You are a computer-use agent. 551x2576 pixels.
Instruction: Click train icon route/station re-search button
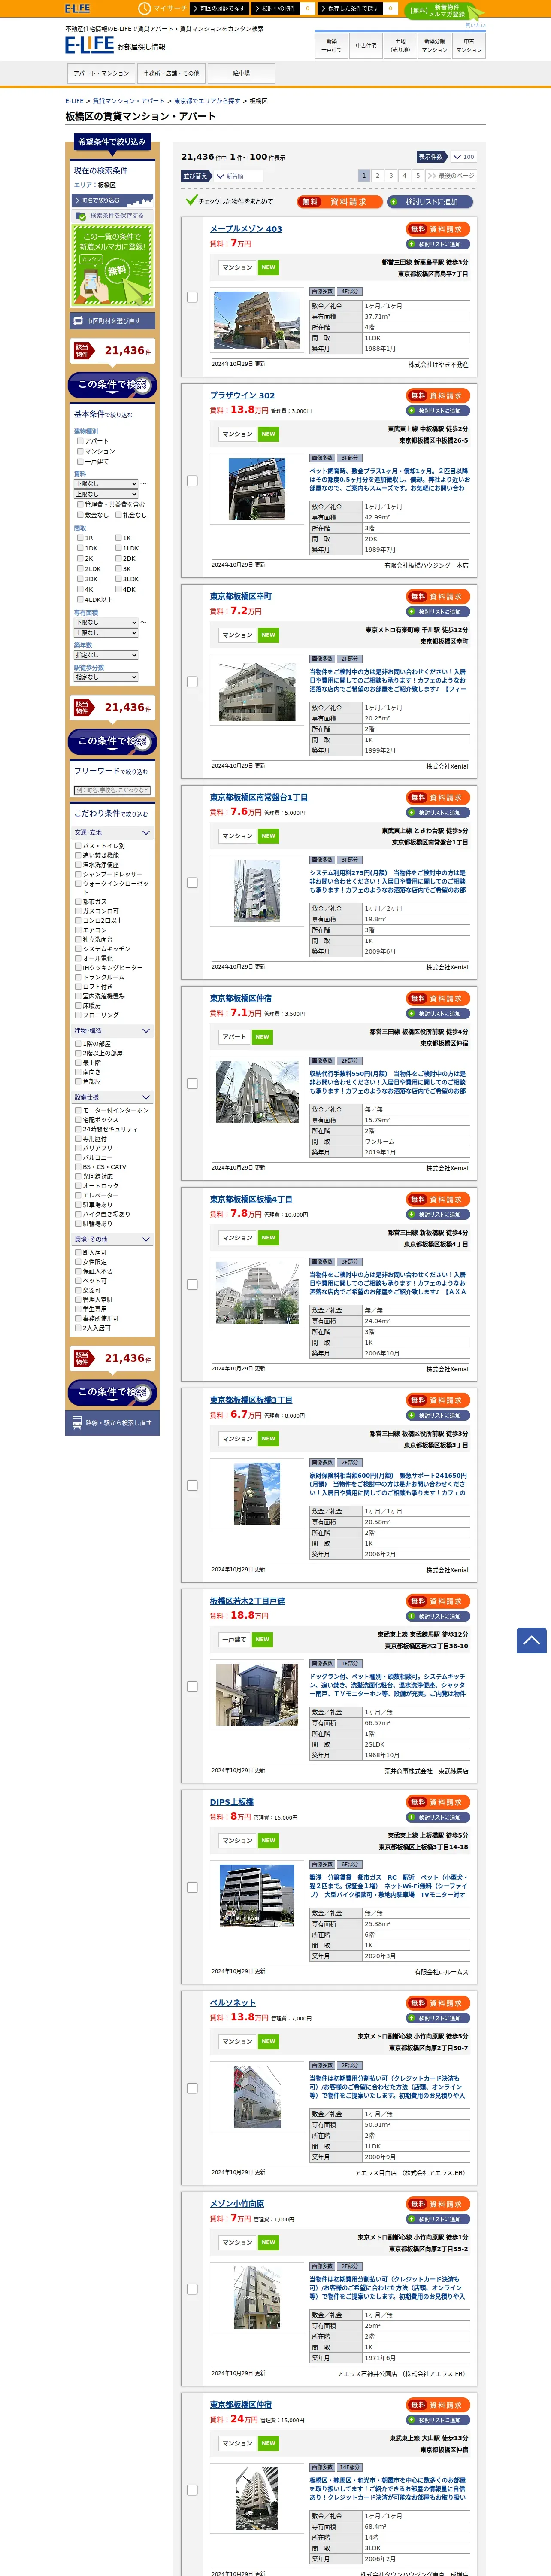pos(112,1422)
